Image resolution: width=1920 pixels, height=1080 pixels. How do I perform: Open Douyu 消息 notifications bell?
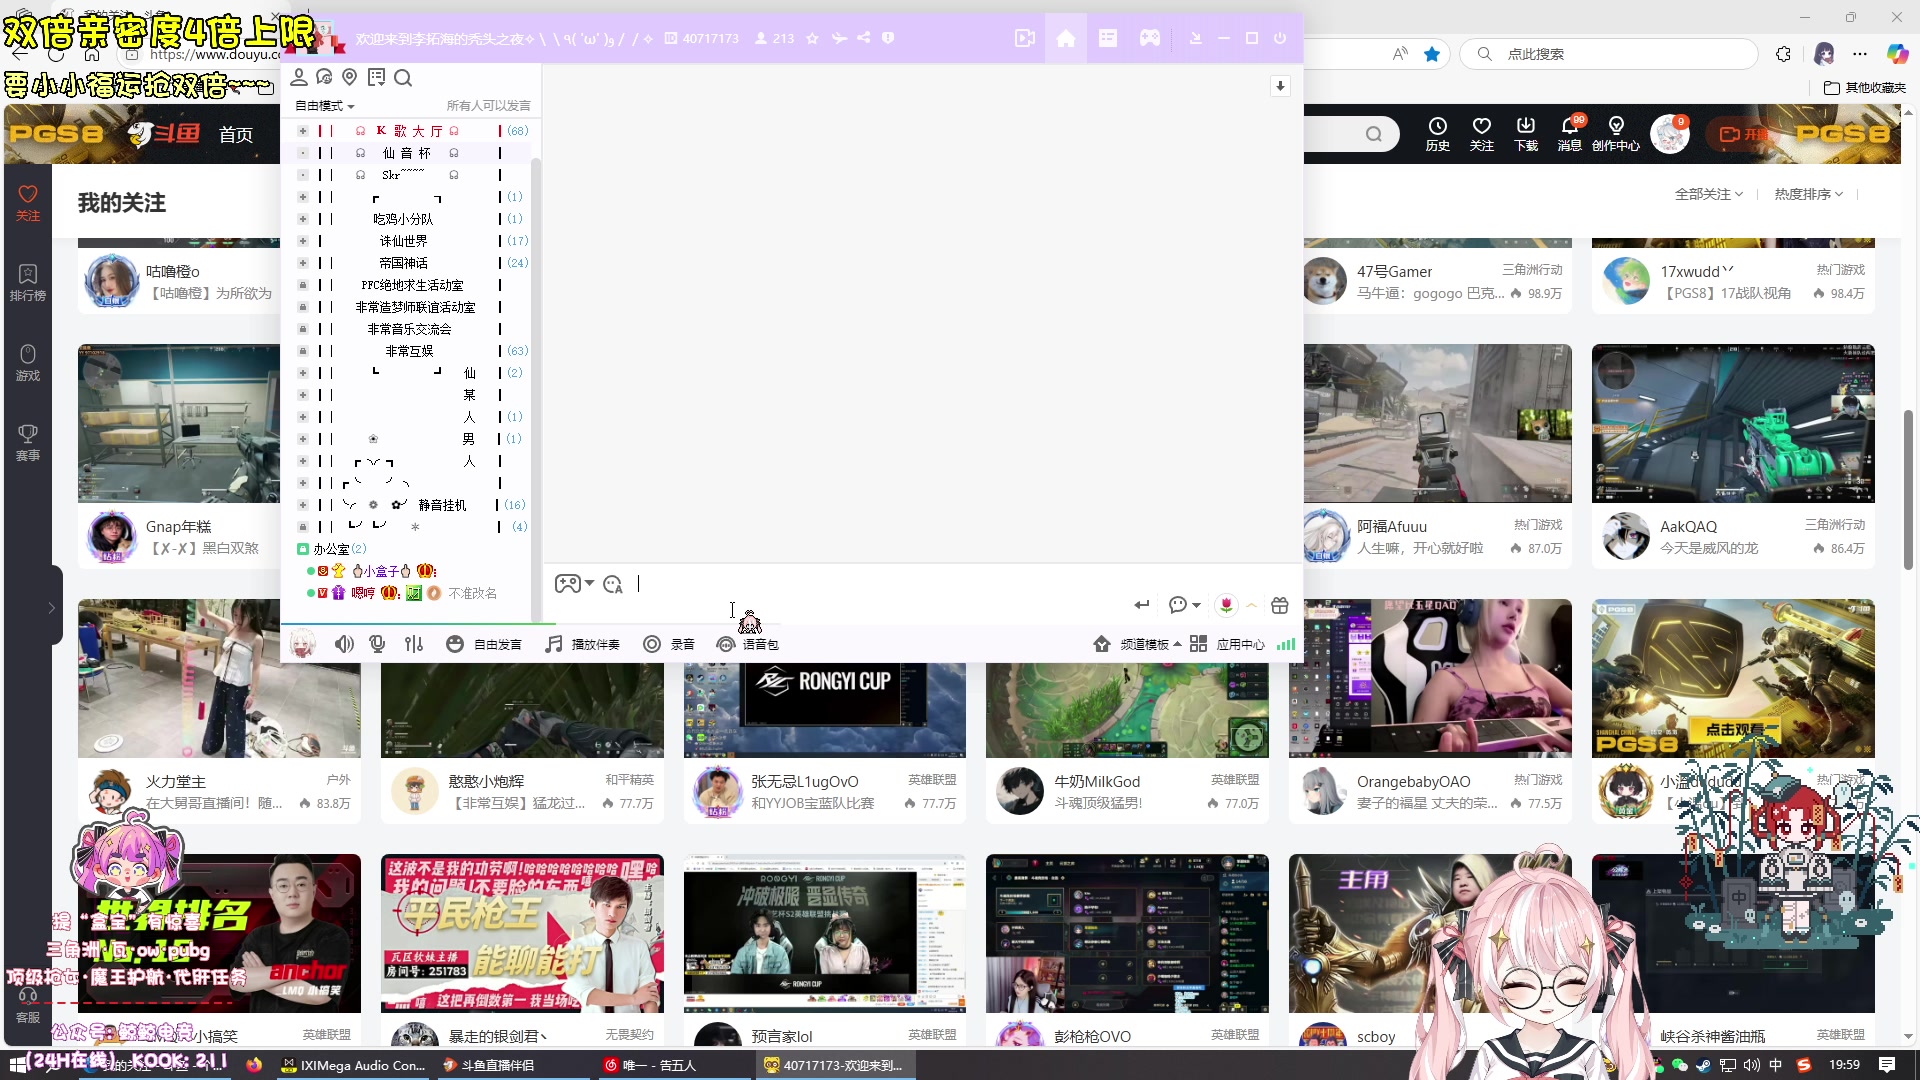tap(1570, 133)
